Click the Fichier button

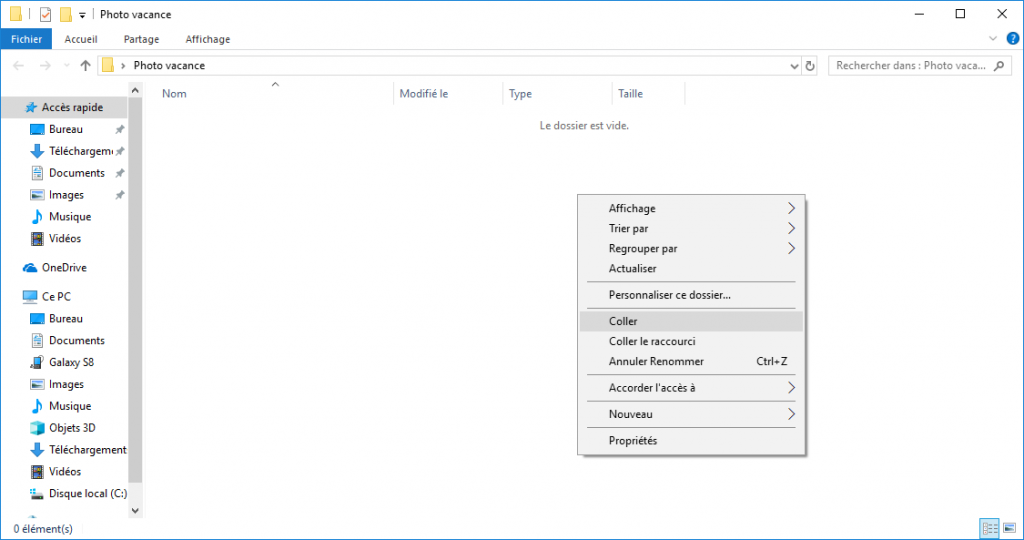click(x=26, y=39)
